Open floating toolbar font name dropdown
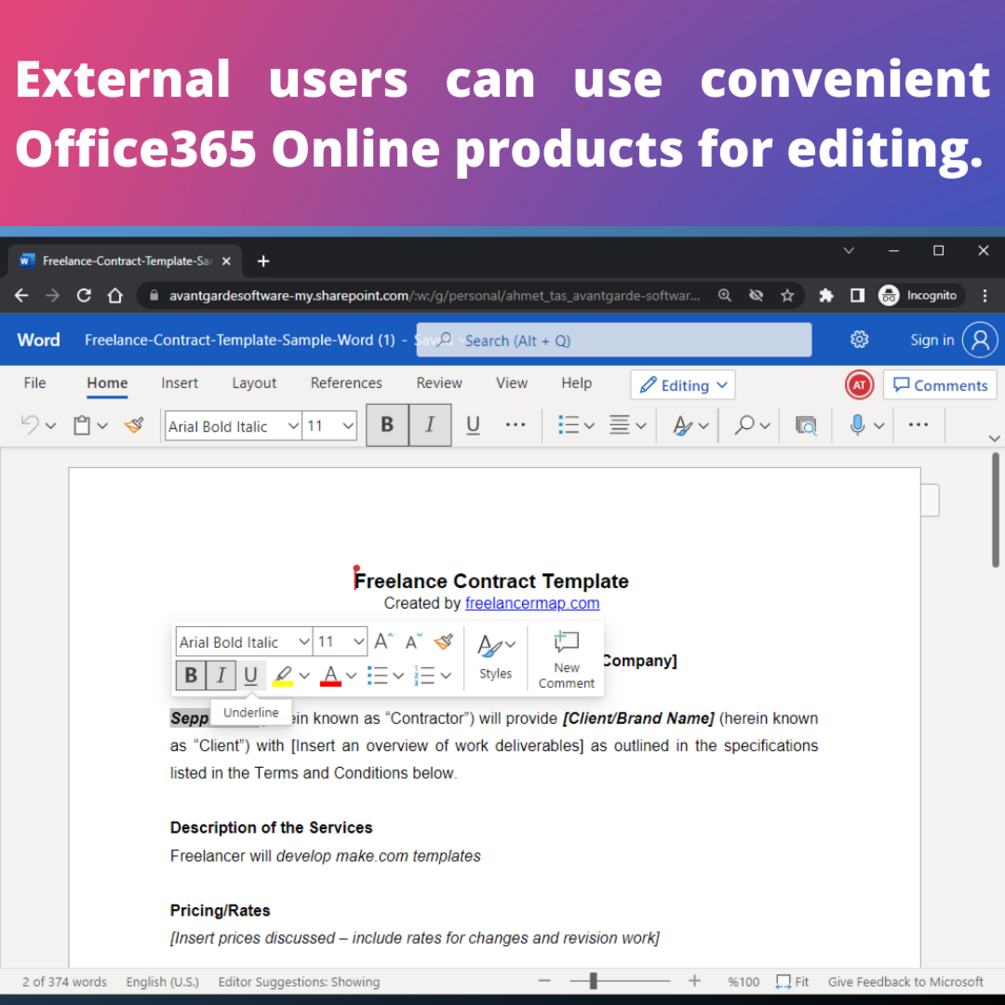 (304, 642)
